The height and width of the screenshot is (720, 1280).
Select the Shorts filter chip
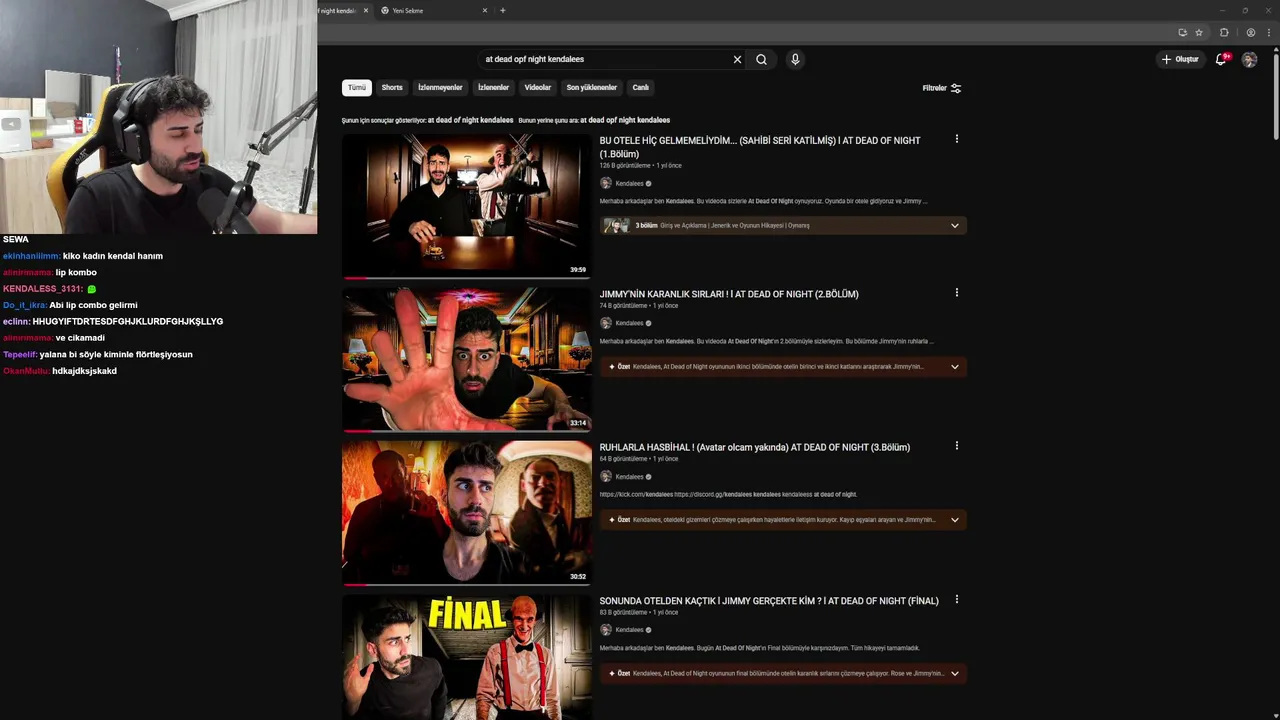click(392, 88)
